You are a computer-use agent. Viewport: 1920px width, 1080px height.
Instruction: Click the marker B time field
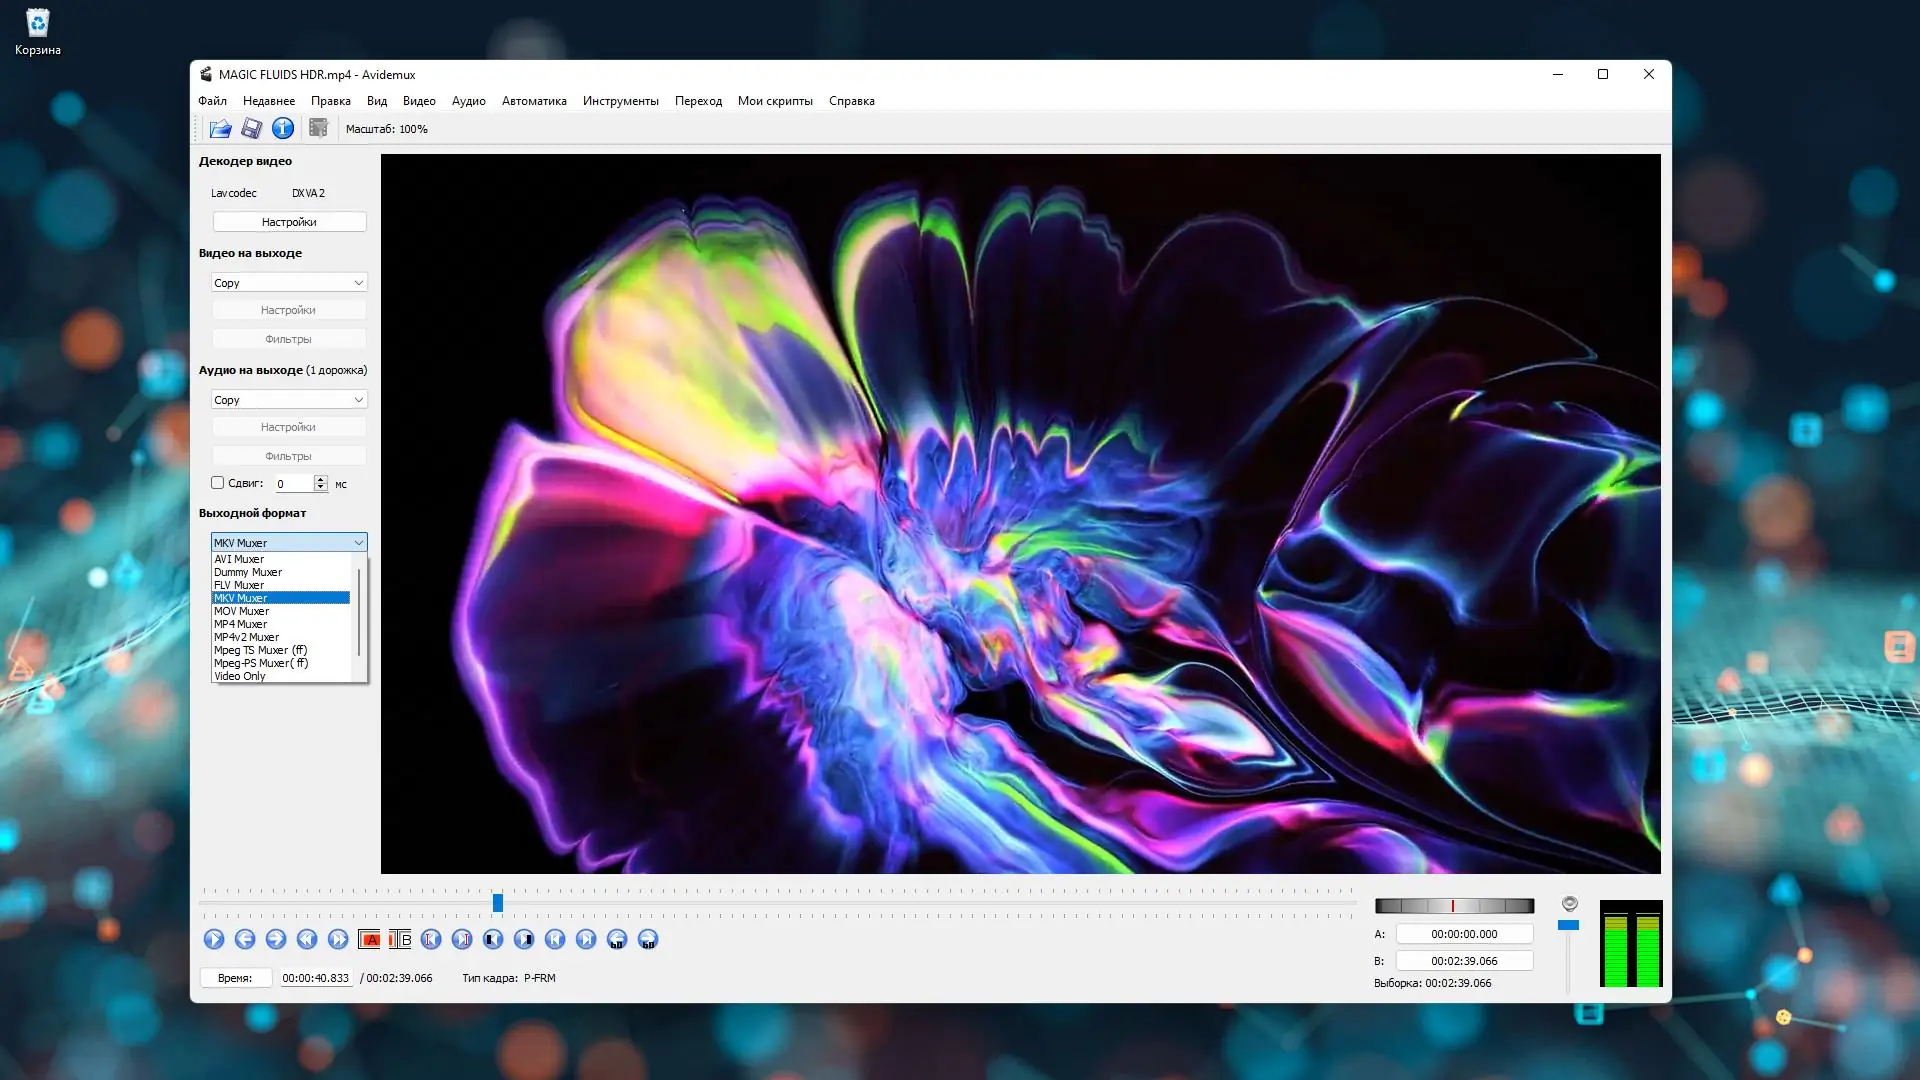pyautogui.click(x=1464, y=961)
